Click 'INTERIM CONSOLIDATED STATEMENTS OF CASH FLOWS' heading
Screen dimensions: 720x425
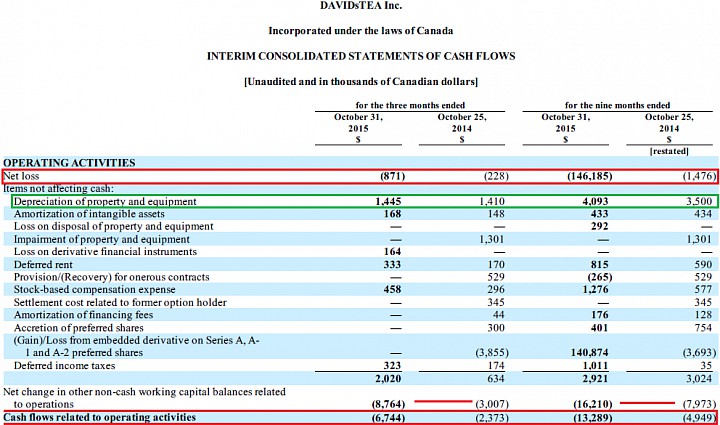click(361, 56)
